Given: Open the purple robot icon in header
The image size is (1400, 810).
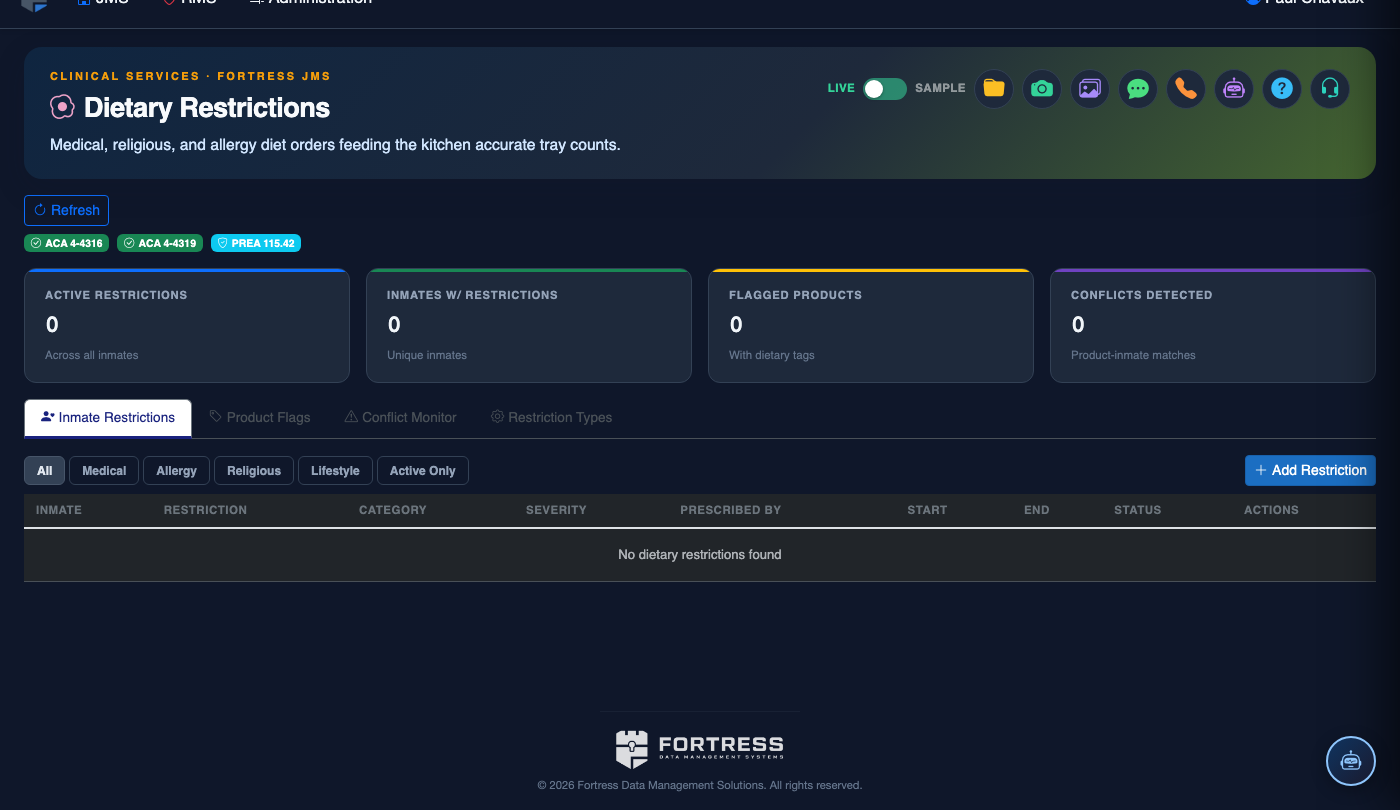Looking at the screenshot, I should [x=1233, y=88].
